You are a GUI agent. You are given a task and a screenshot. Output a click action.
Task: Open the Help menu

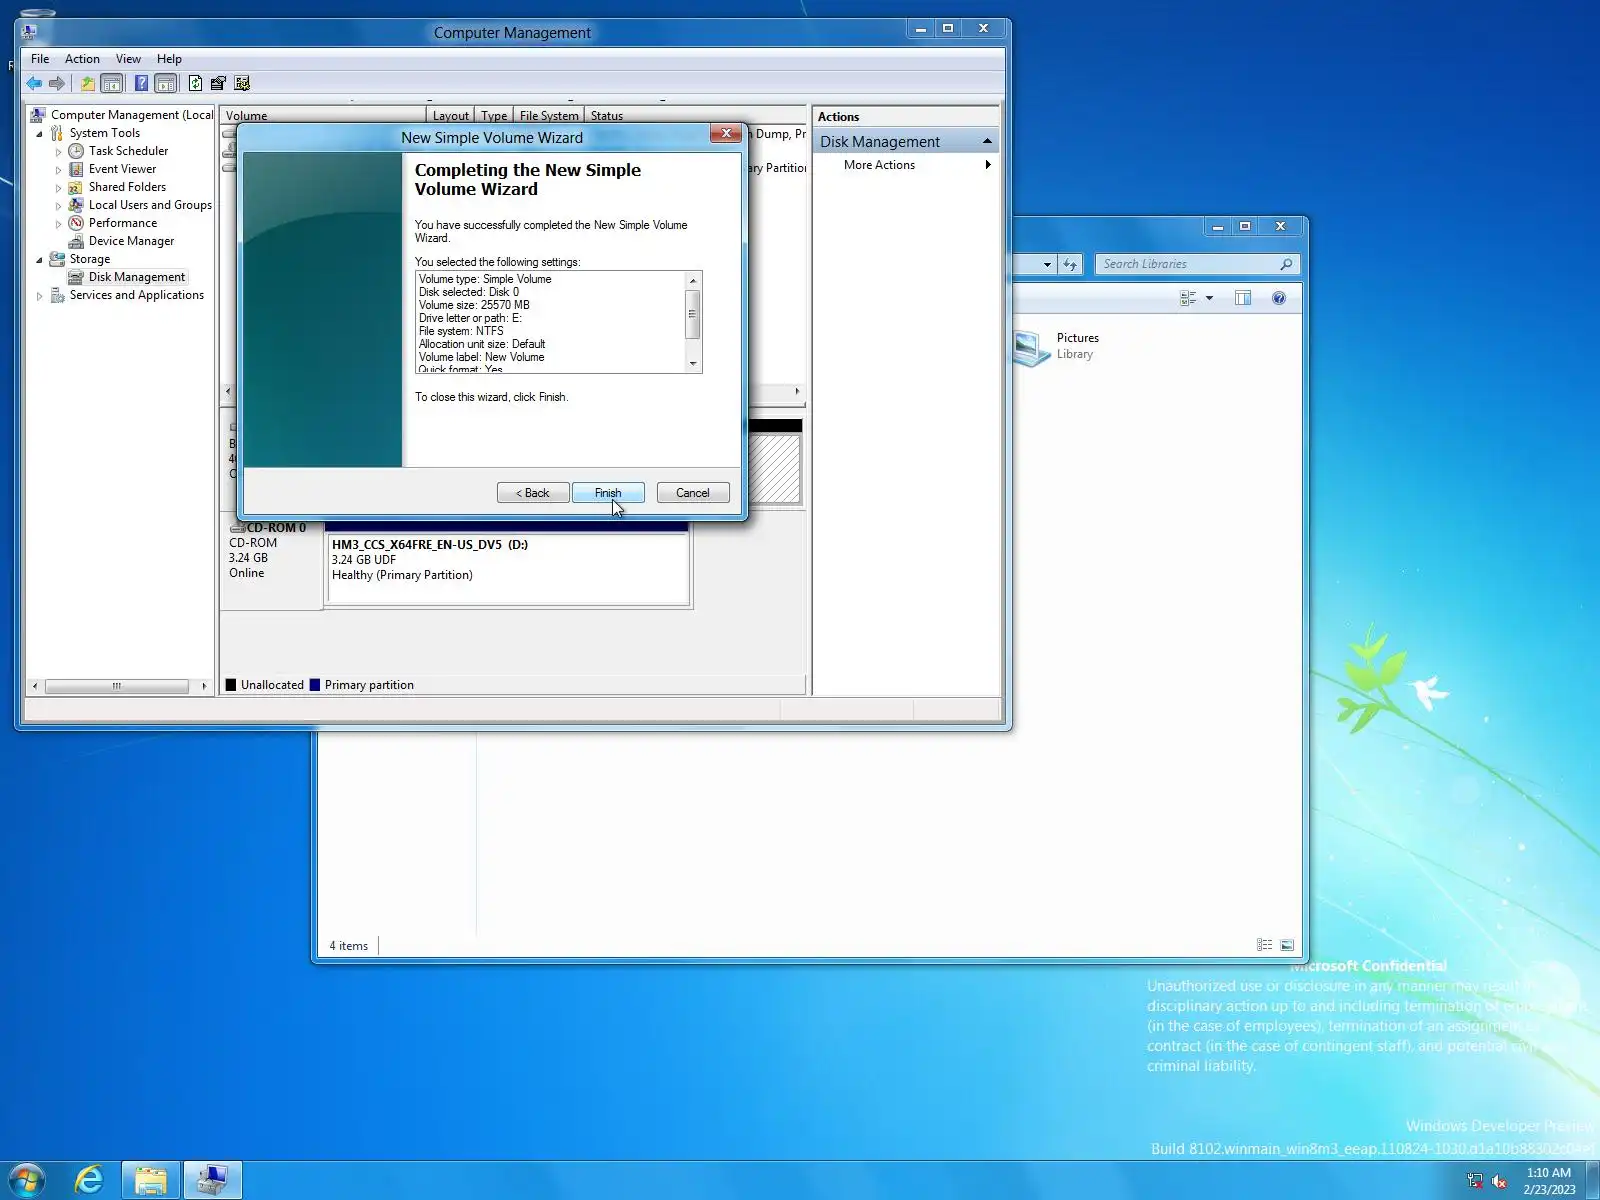tap(169, 59)
